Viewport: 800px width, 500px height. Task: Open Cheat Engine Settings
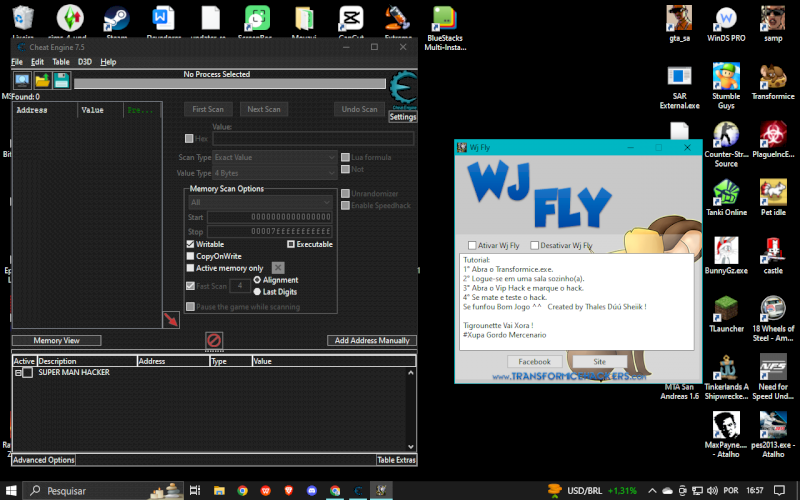(403, 117)
